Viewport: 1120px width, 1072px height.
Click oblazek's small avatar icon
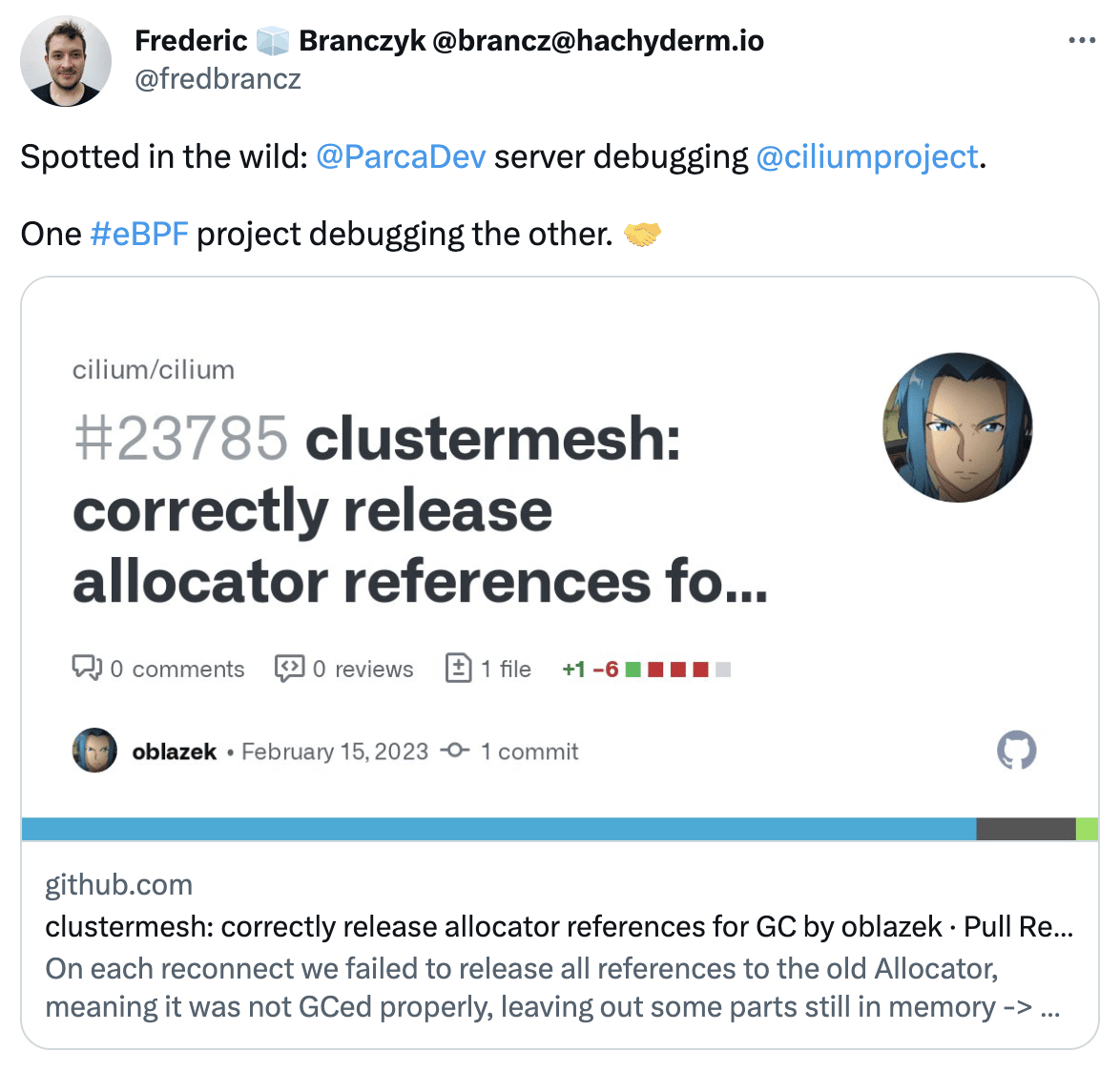(95, 751)
